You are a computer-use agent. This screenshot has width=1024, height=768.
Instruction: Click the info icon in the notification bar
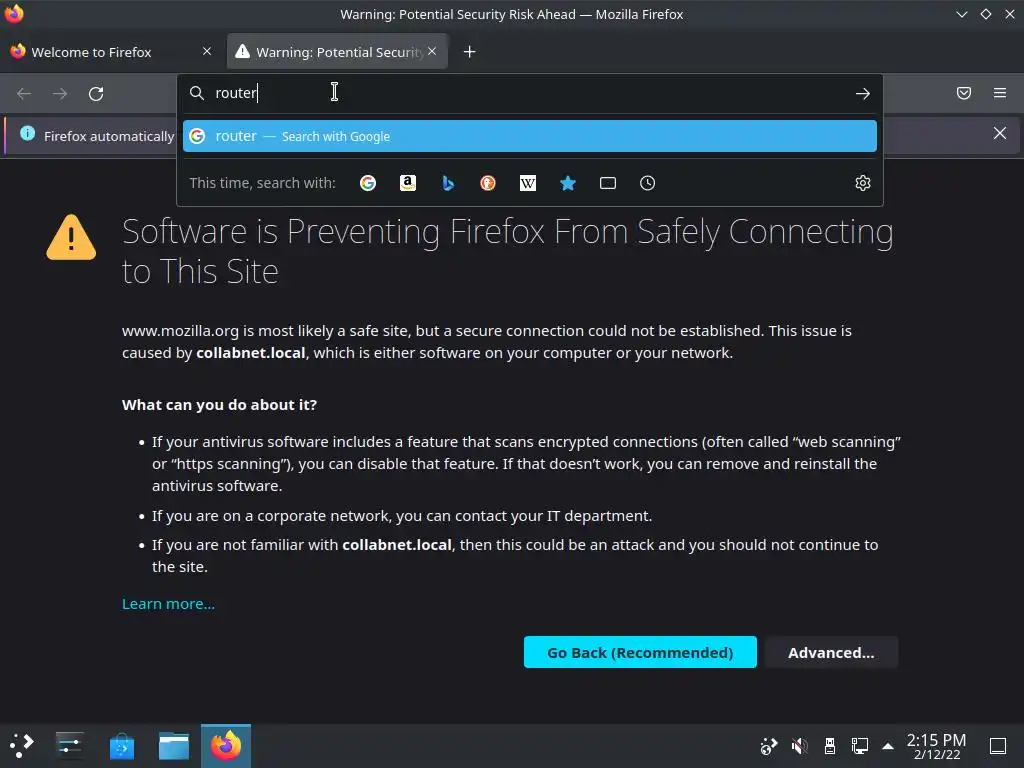pos(27,133)
